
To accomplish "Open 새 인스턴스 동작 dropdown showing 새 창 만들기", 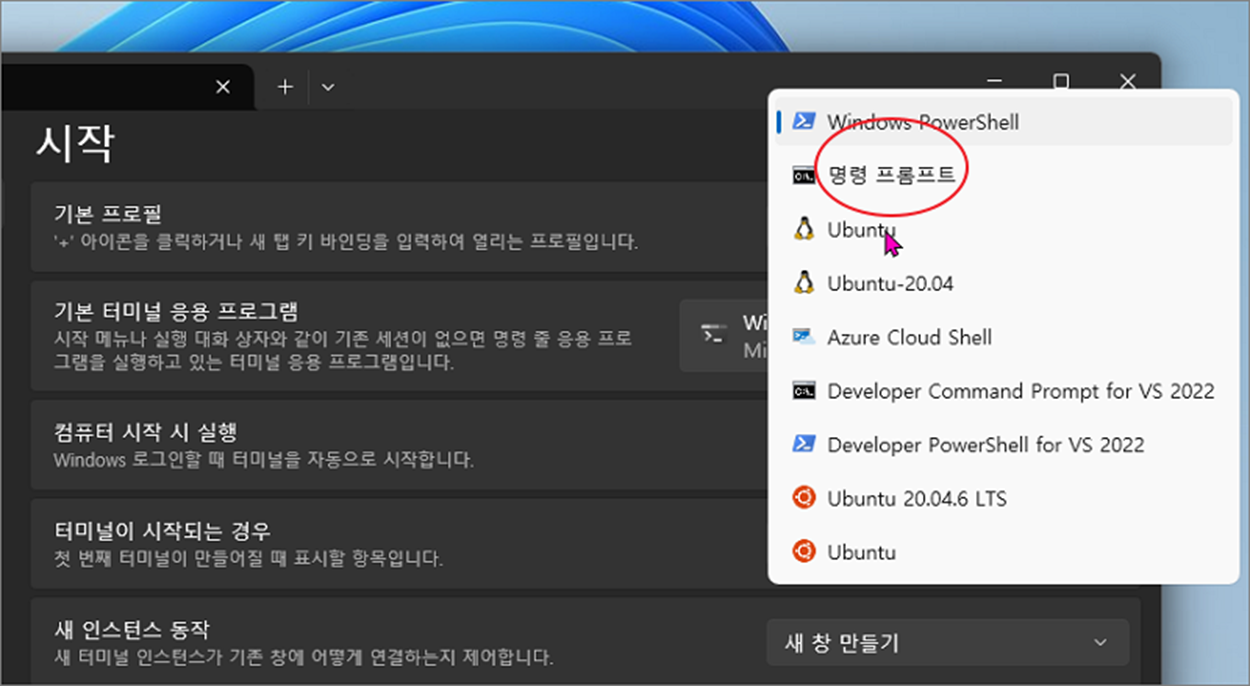I will click(x=947, y=642).
